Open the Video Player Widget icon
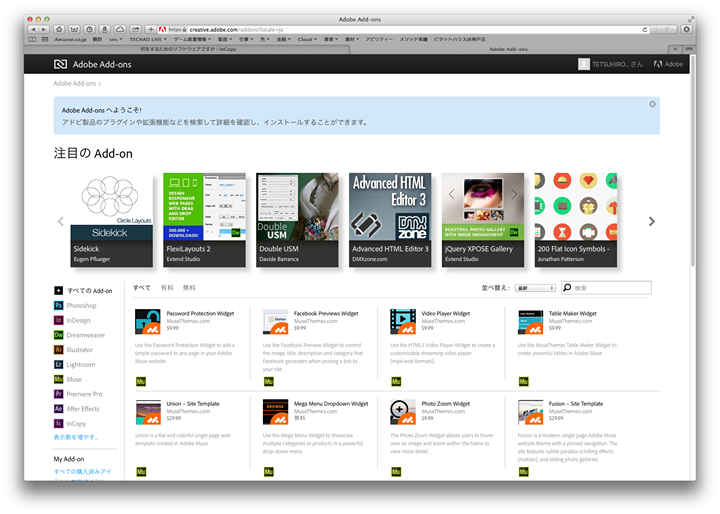This screenshot has width=720, height=514. point(403,322)
